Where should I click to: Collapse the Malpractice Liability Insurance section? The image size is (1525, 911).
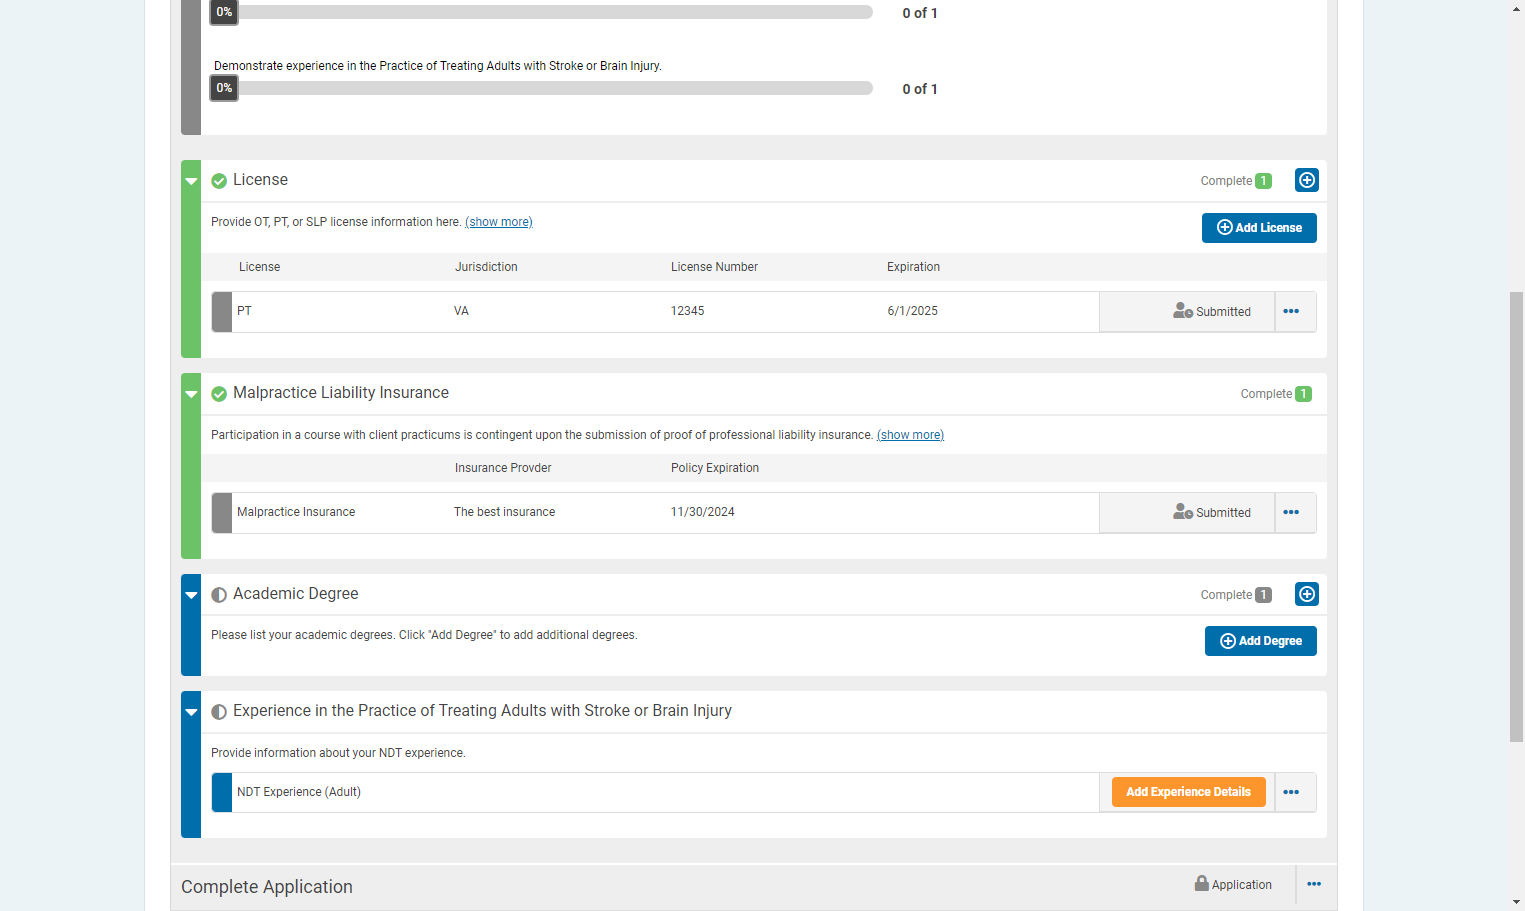191,394
